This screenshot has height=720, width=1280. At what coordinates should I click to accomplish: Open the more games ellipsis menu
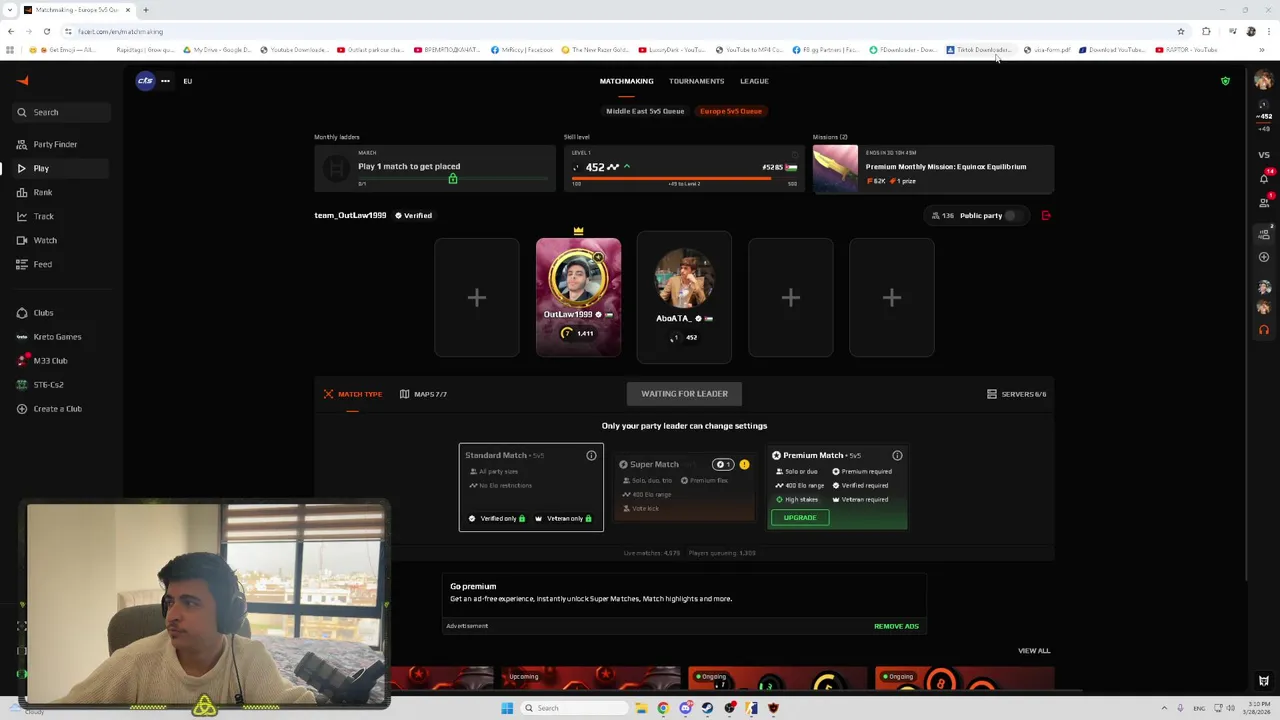(x=165, y=81)
